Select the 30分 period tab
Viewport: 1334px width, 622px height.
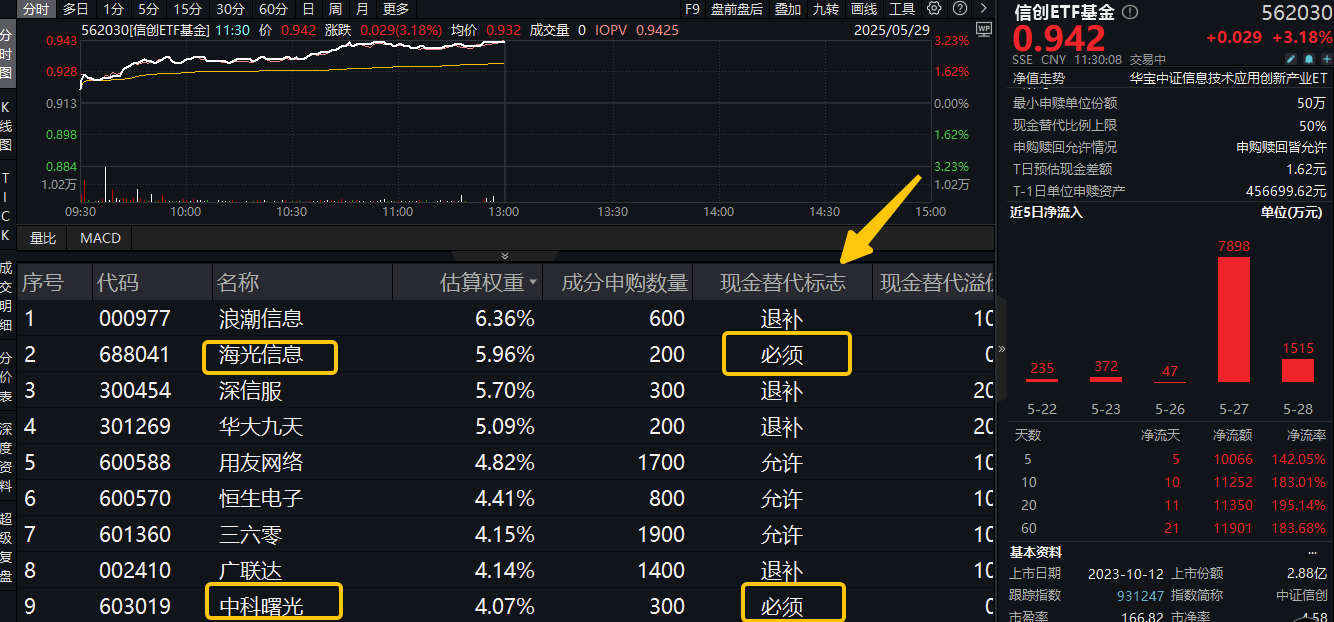tap(230, 9)
